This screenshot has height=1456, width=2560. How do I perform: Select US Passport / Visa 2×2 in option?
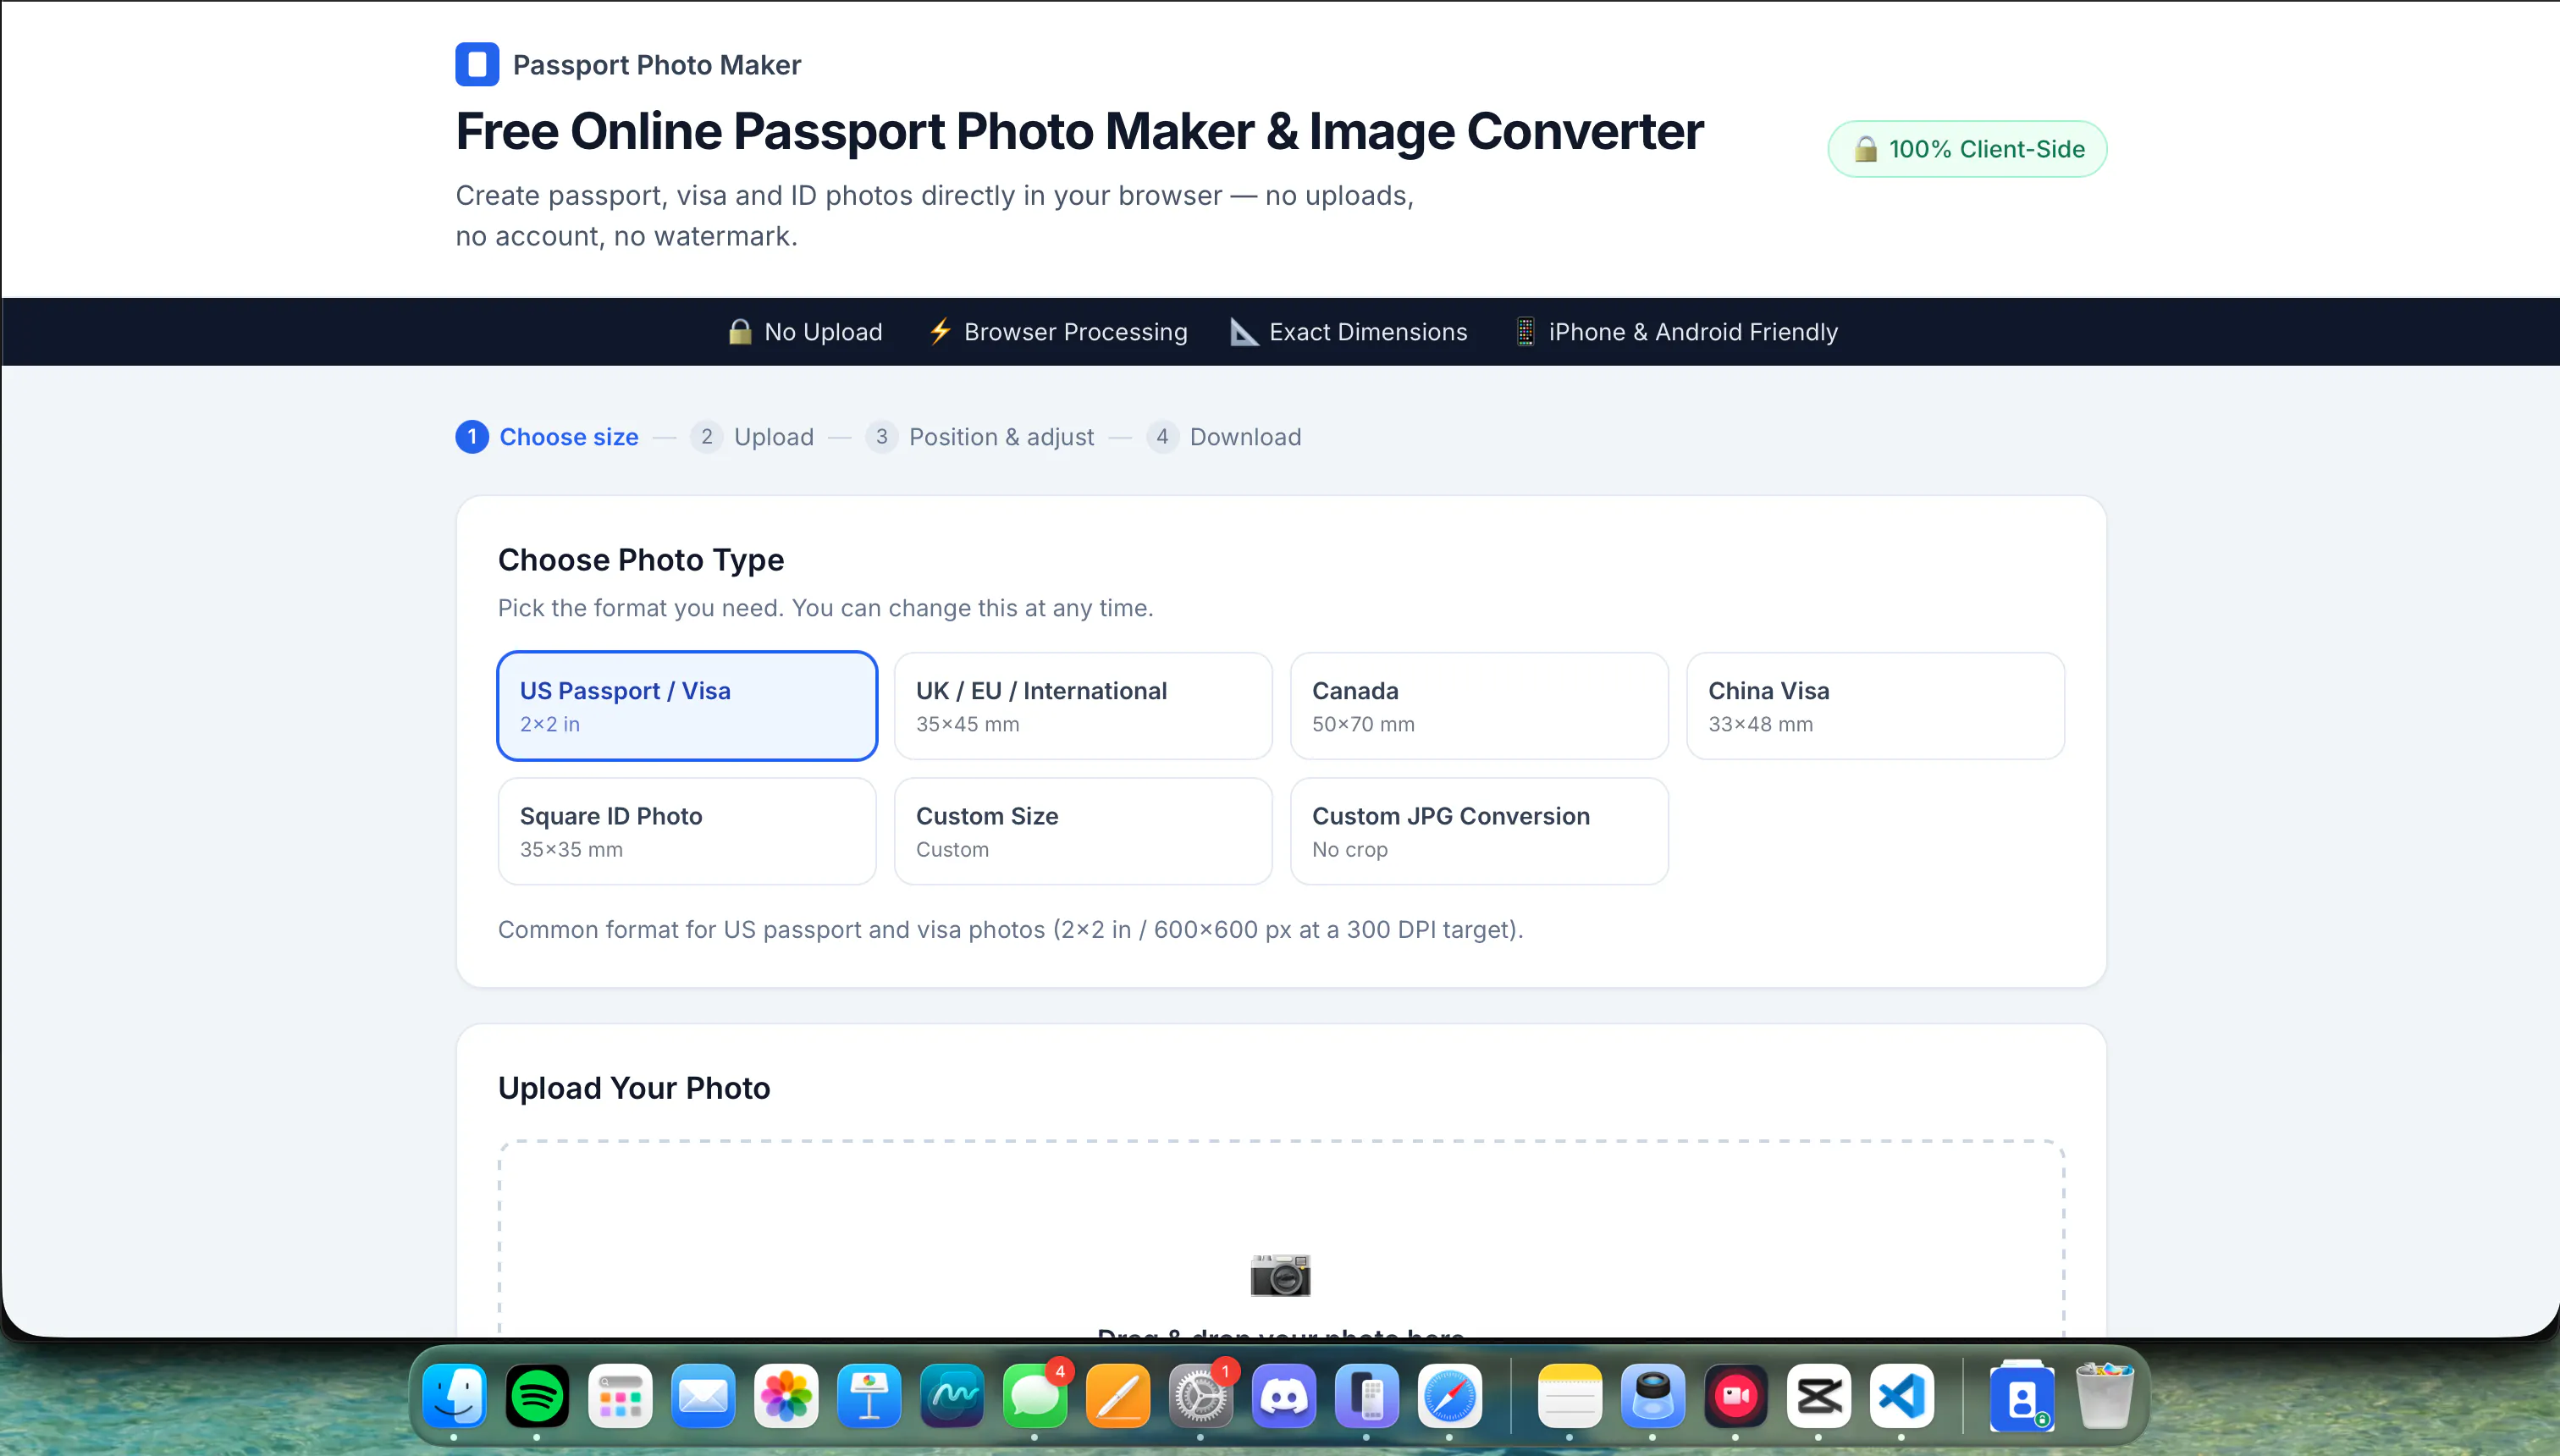[687, 706]
